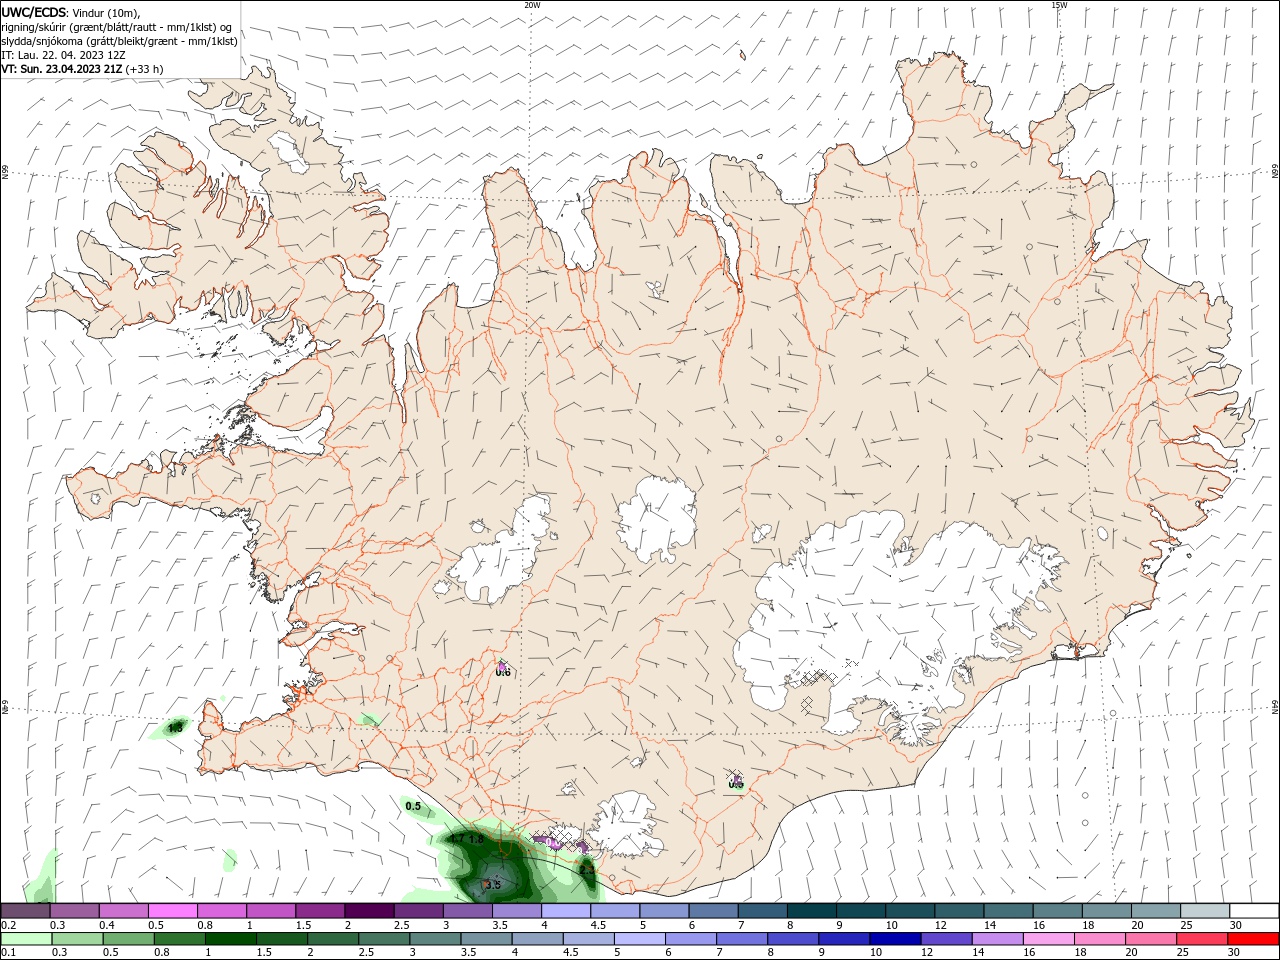This screenshot has height=960, width=1280.
Task: Pick the grey-teal 16 swatch in upper legend
Action: (1058, 911)
